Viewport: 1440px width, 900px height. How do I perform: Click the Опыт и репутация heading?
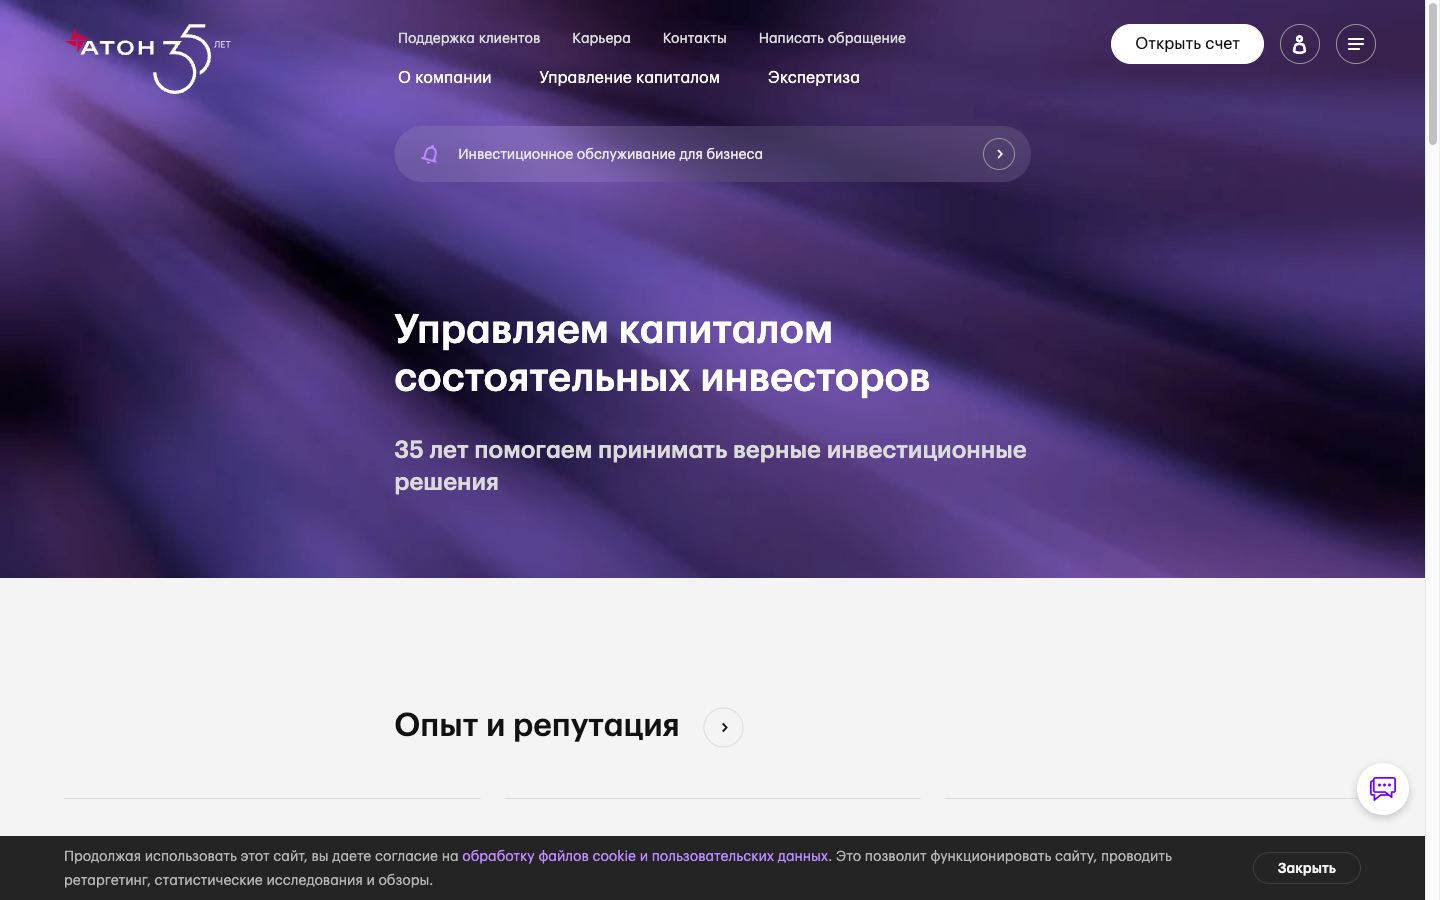[x=536, y=725]
